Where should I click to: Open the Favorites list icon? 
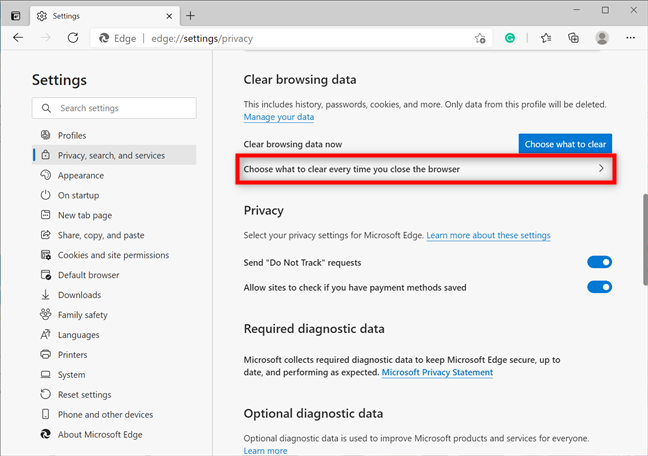[x=546, y=38]
